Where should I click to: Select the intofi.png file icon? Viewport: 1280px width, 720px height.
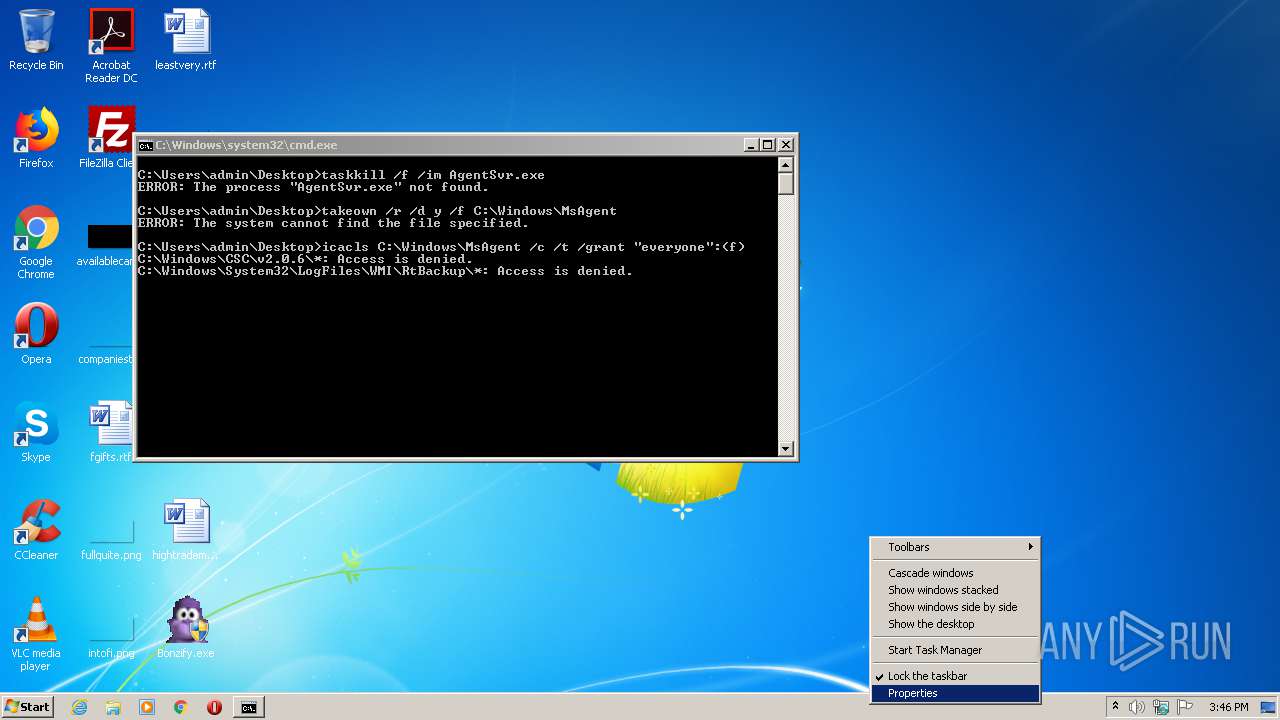(x=111, y=635)
